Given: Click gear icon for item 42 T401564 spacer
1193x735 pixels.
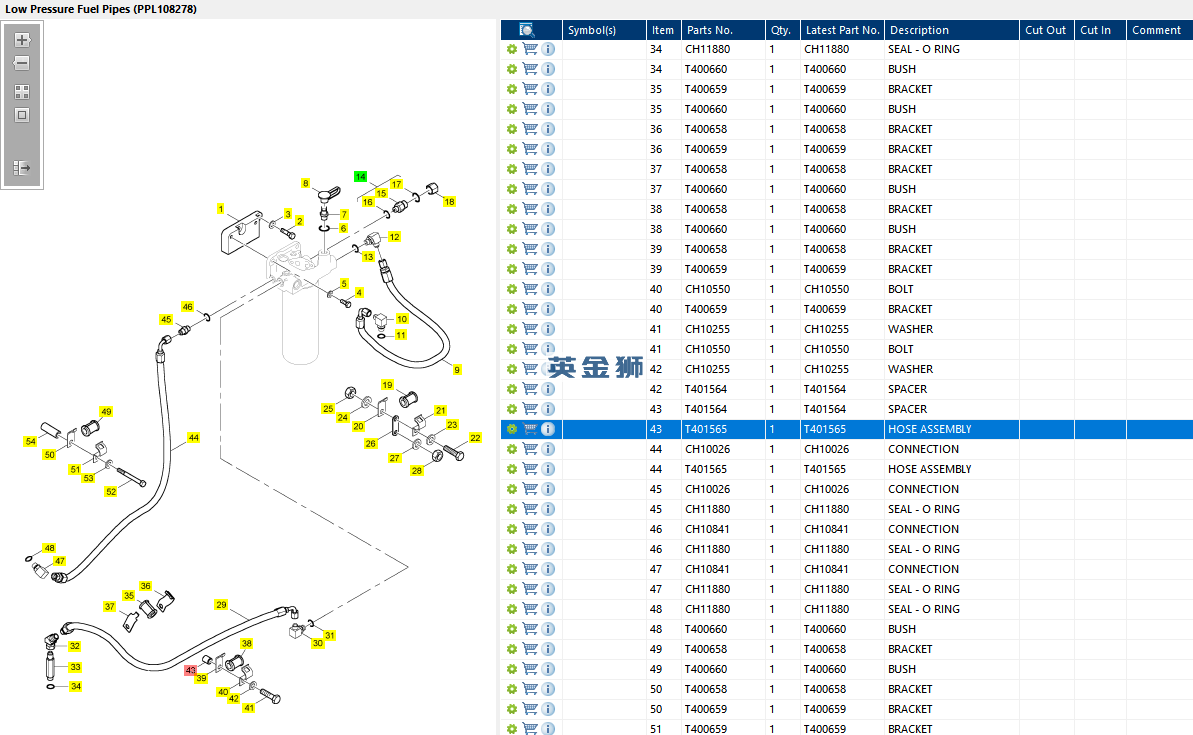Looking at the screenshot, I should (x=512, y=389).
